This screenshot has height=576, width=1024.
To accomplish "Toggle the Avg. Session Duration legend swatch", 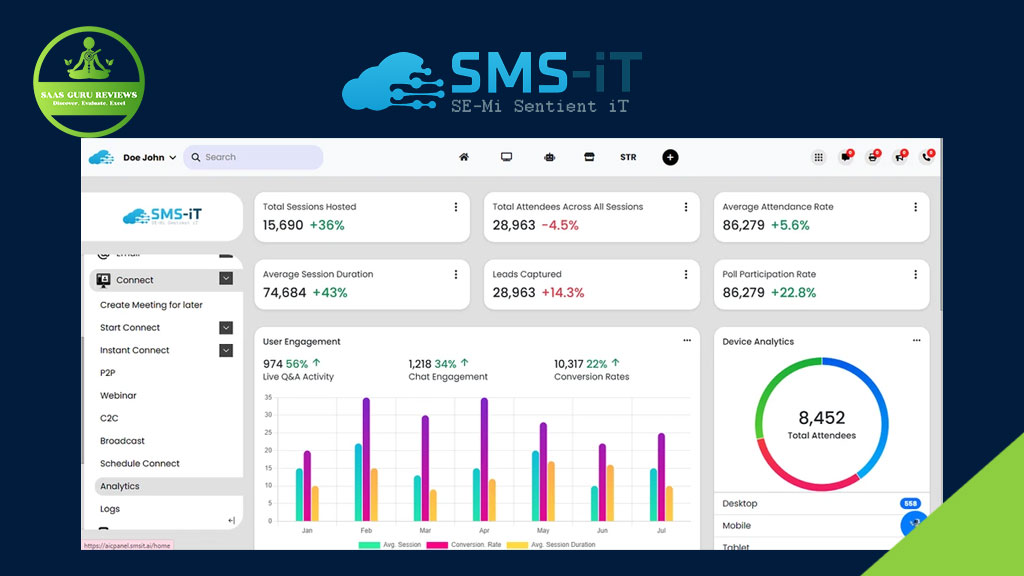I will (x=517, y=545).
